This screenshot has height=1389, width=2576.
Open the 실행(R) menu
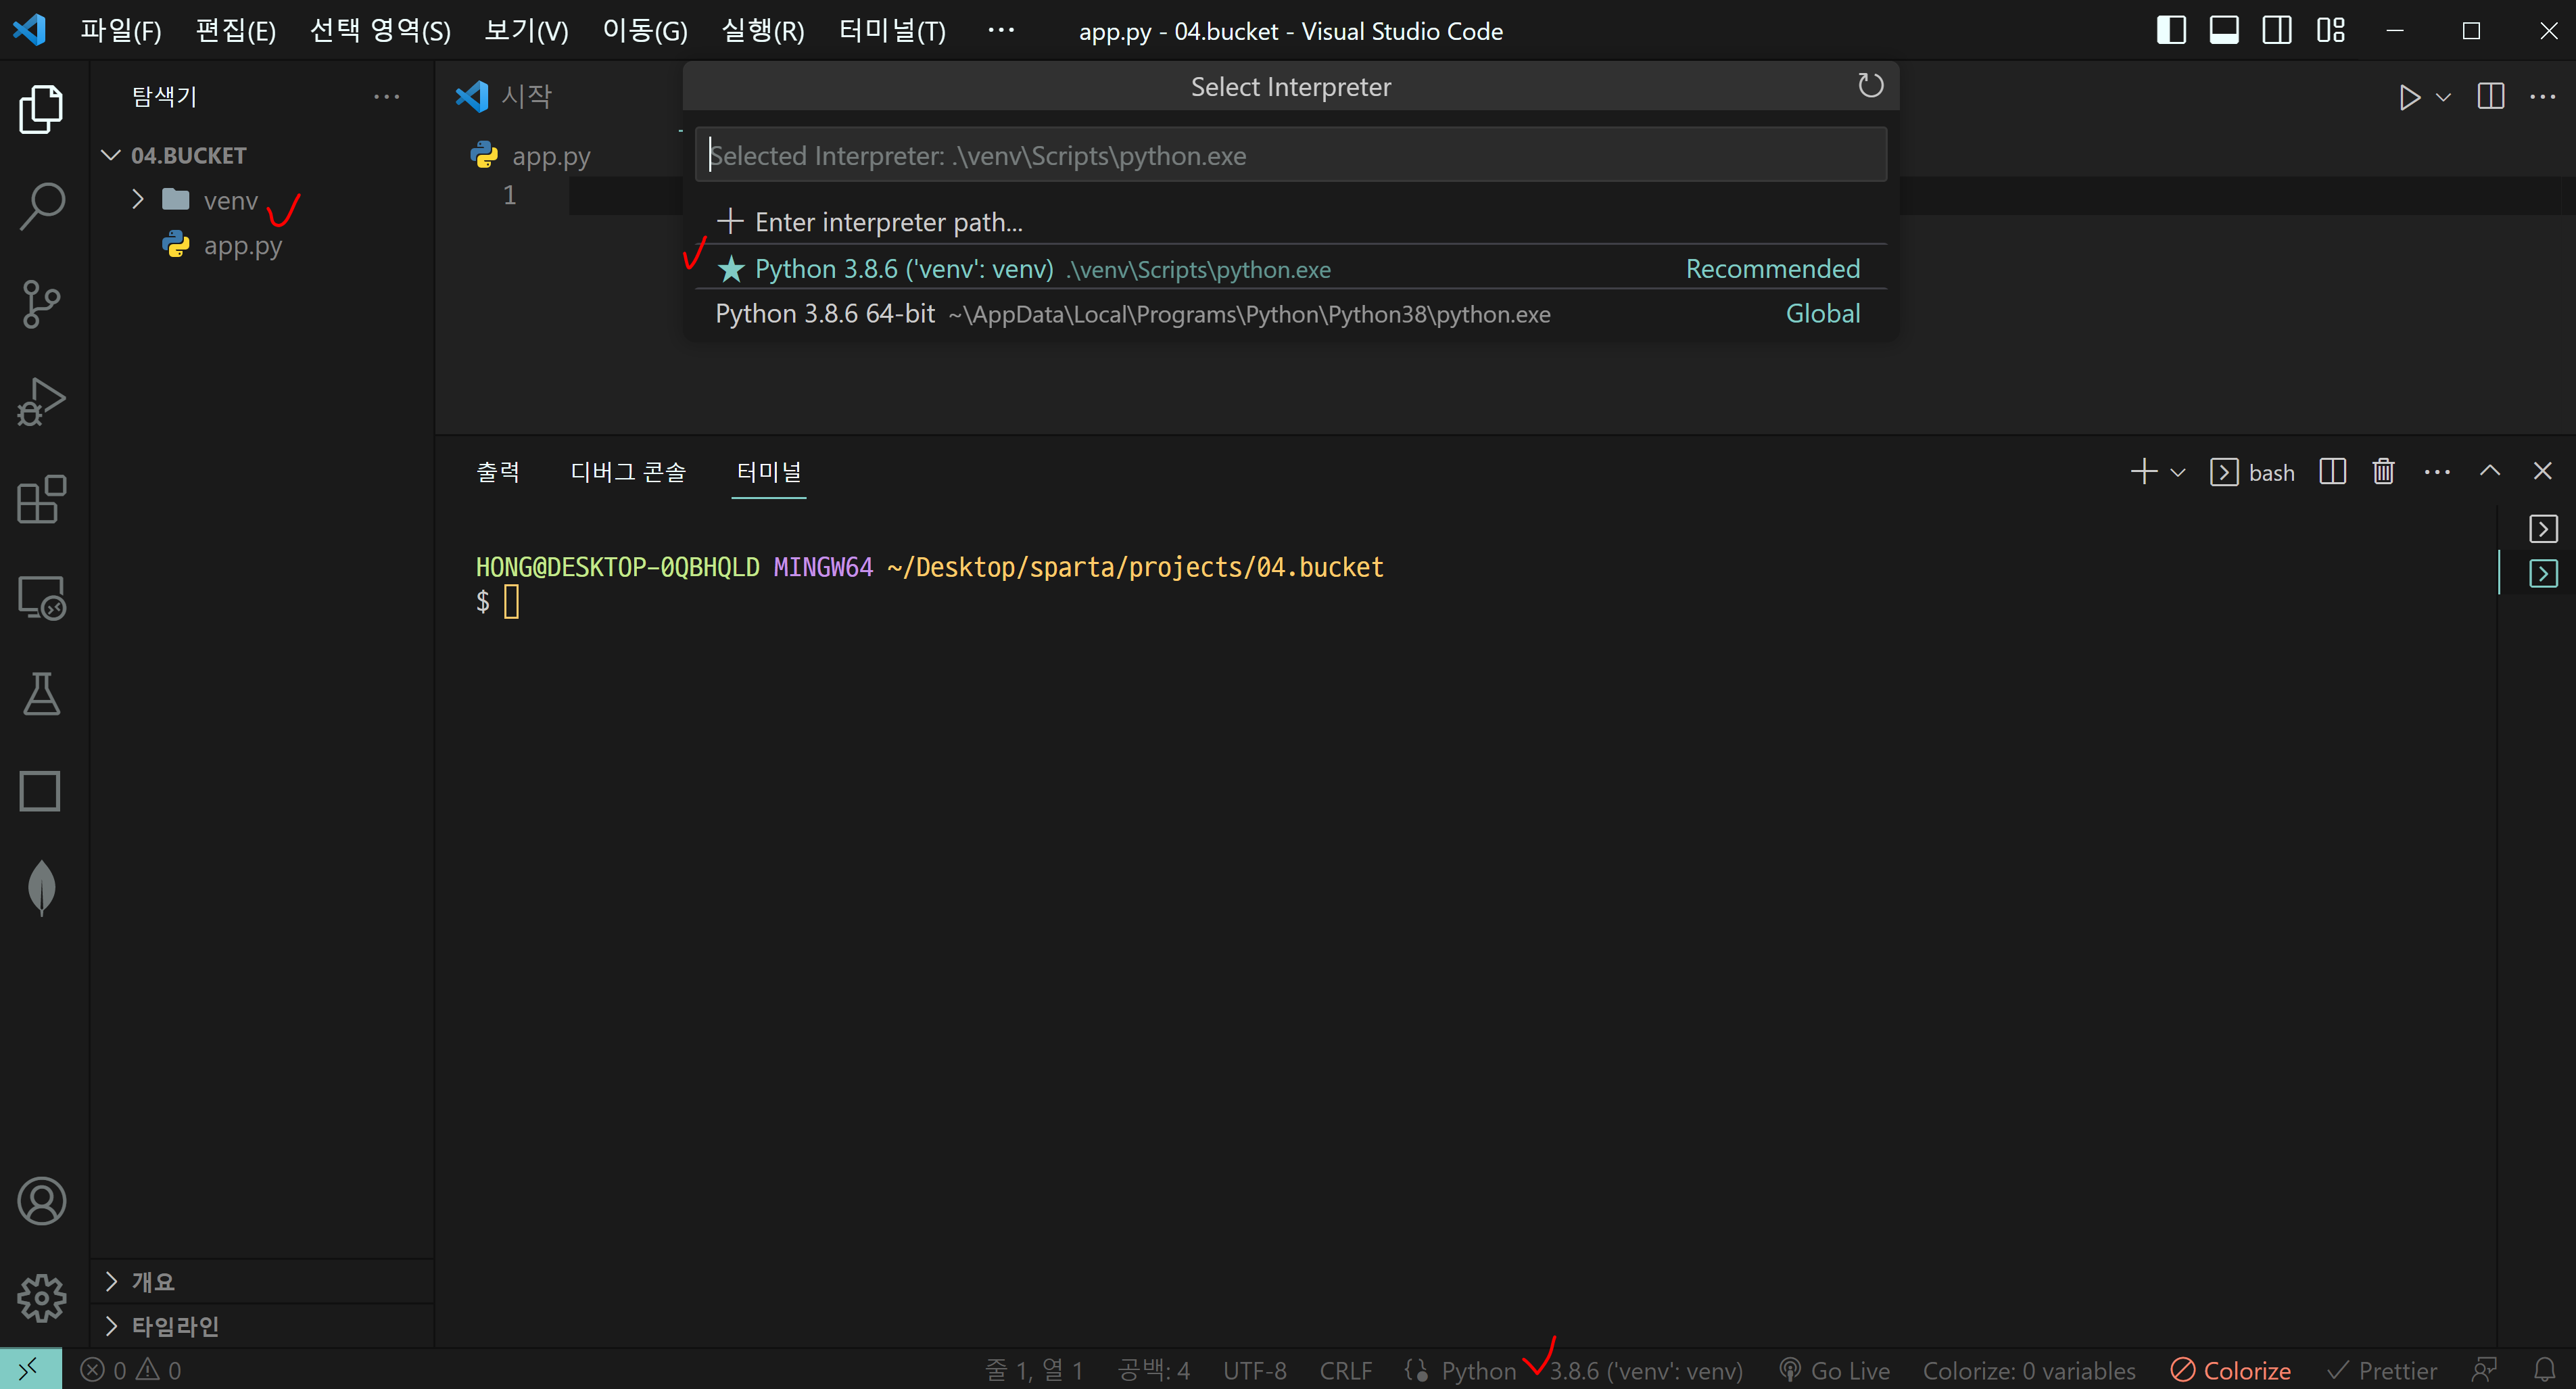tap(763, 30)
